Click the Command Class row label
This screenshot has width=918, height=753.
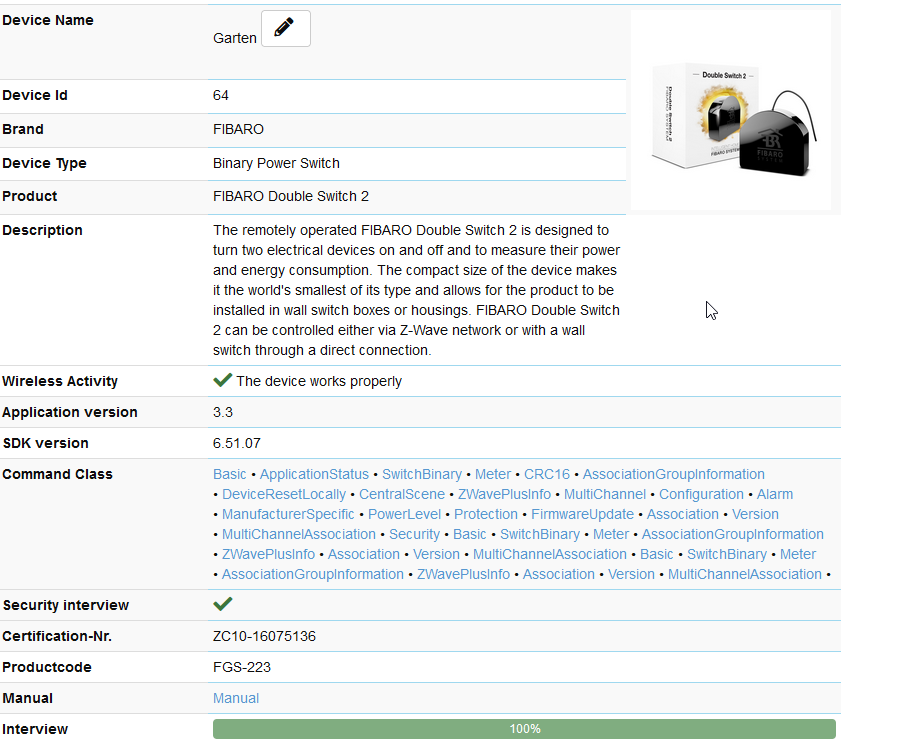[x=57, y=474]
